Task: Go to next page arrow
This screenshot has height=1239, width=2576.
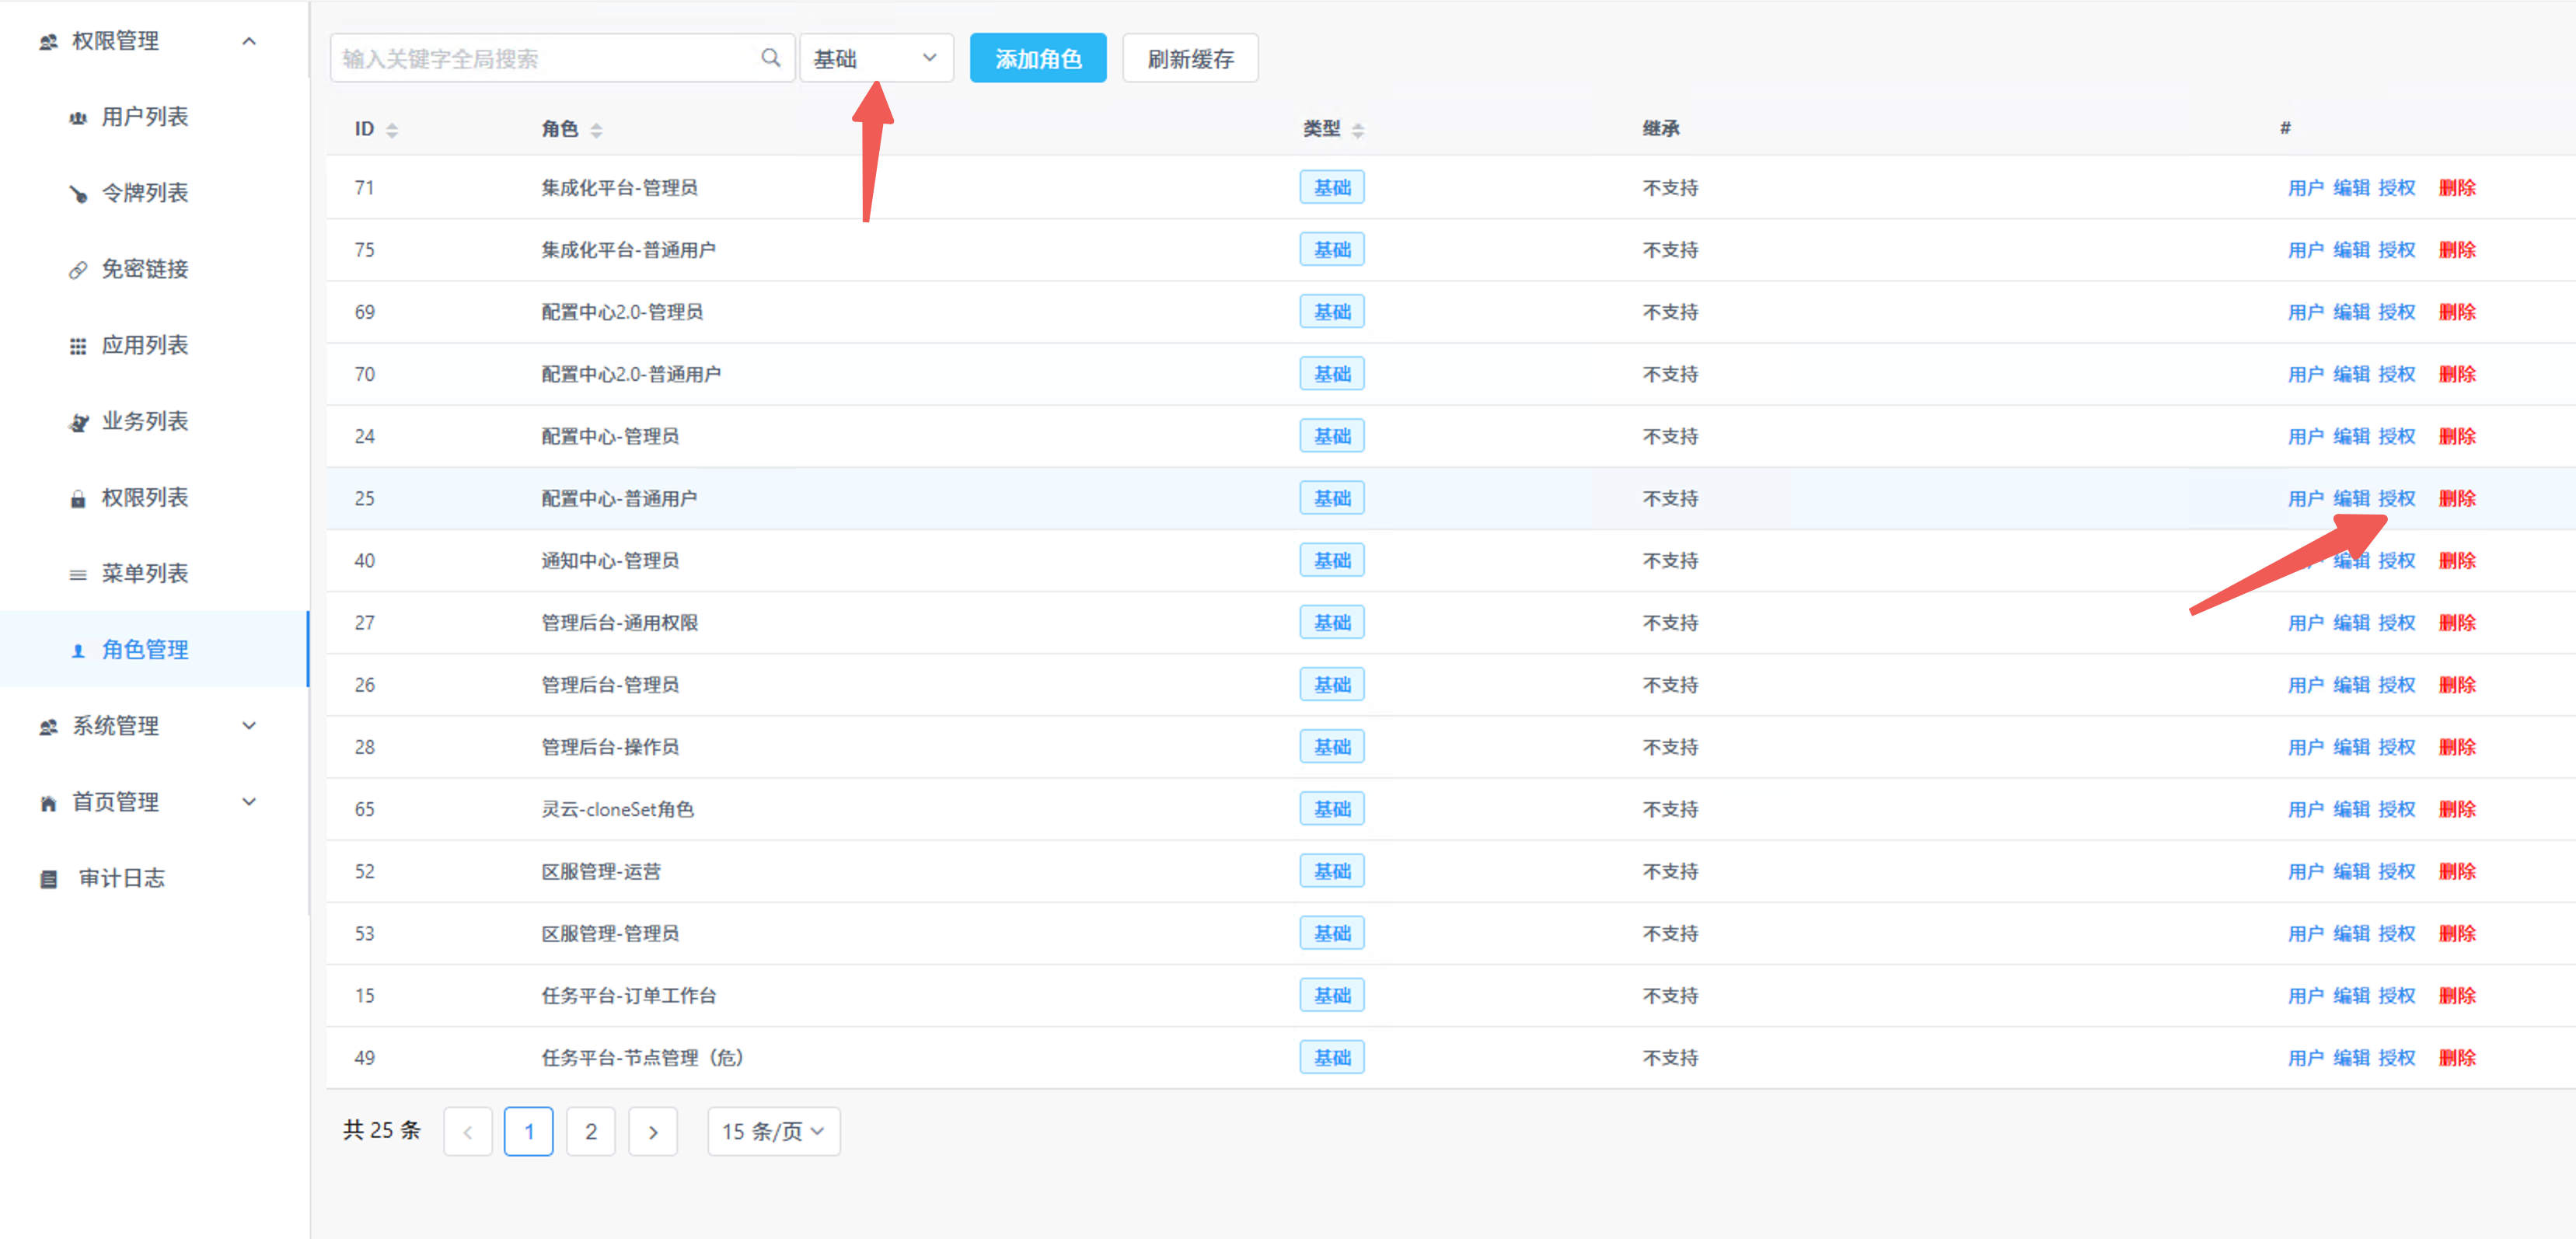Action: click(653, 1132)
